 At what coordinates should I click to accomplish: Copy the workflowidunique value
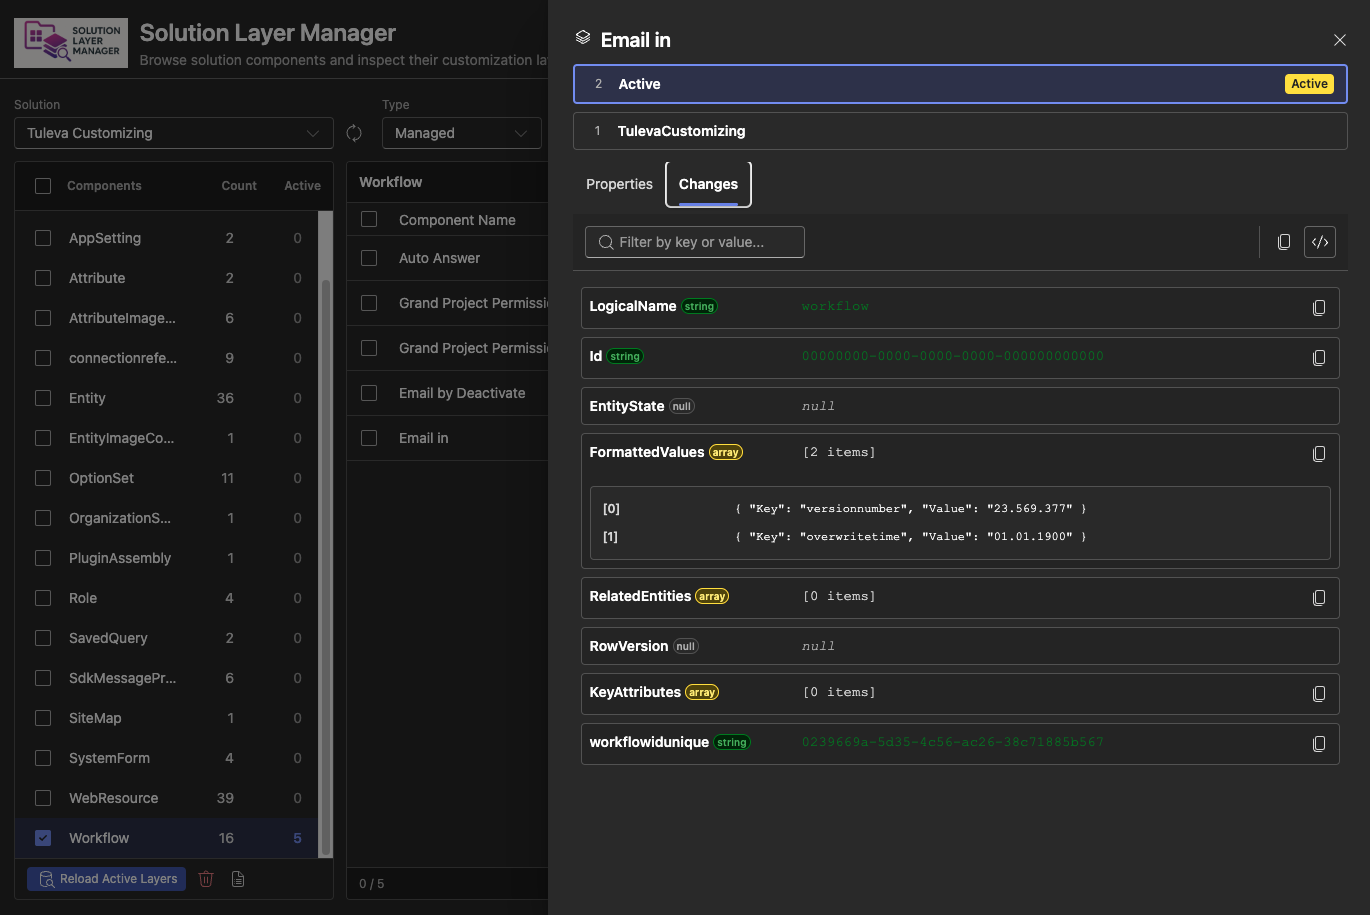(x=1319, y=744)
